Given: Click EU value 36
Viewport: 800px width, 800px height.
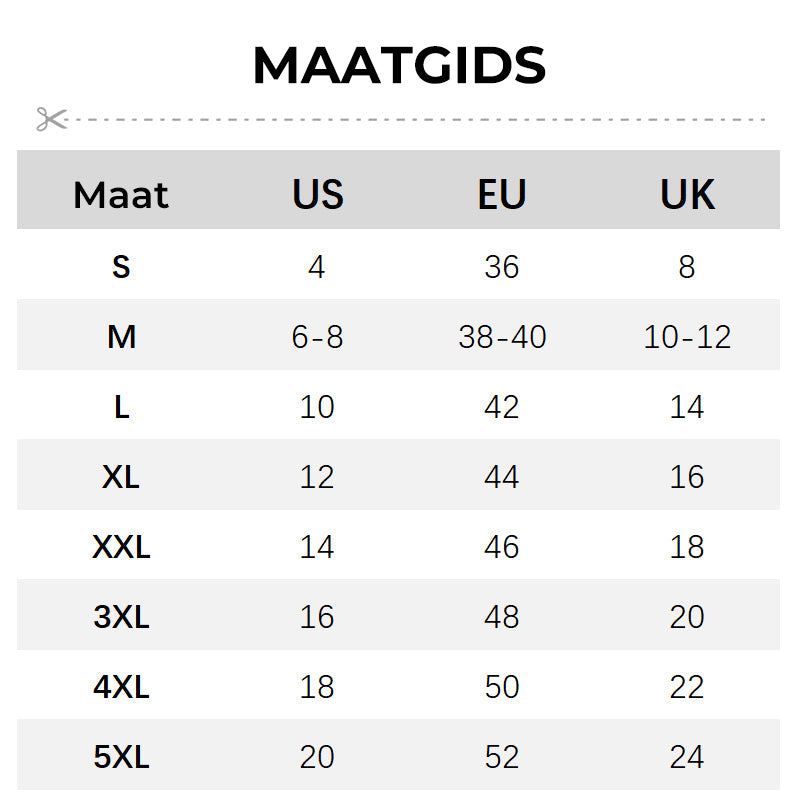Looking at the screenshot, I should [x=502, y=266].
